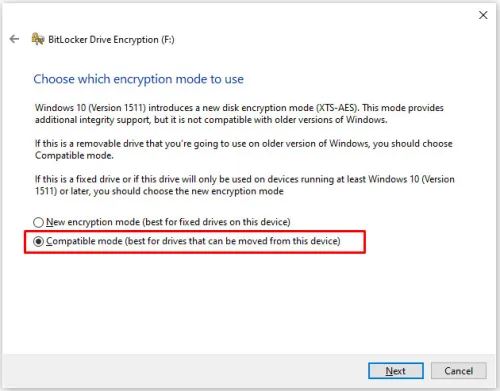
Task: Click the '(best for fixed drives on this device)' text
Action: 216,222
